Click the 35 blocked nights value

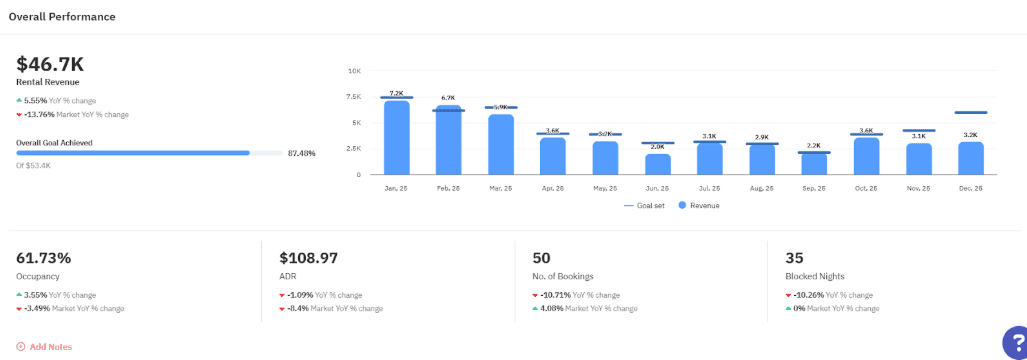(794, 258)
